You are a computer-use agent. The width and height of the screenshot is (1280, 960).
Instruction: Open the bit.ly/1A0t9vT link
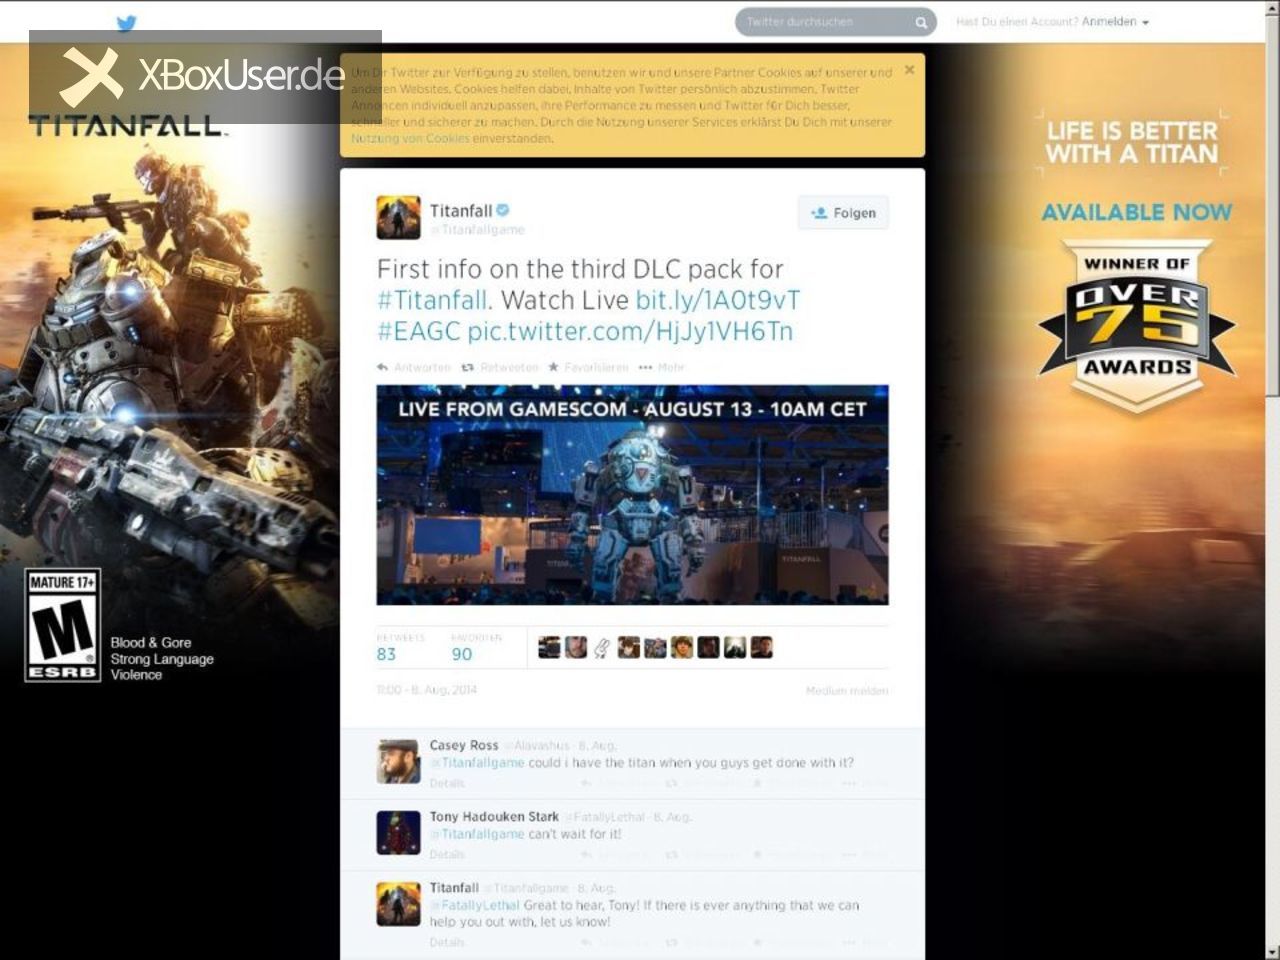coord(718,300)
